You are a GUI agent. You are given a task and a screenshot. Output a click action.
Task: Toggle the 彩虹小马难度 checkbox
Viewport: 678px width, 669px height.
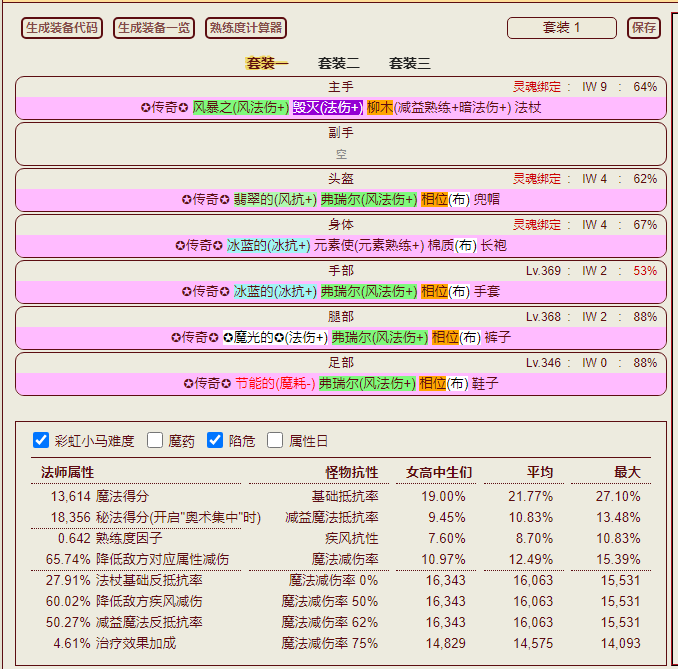click(41, 440)
